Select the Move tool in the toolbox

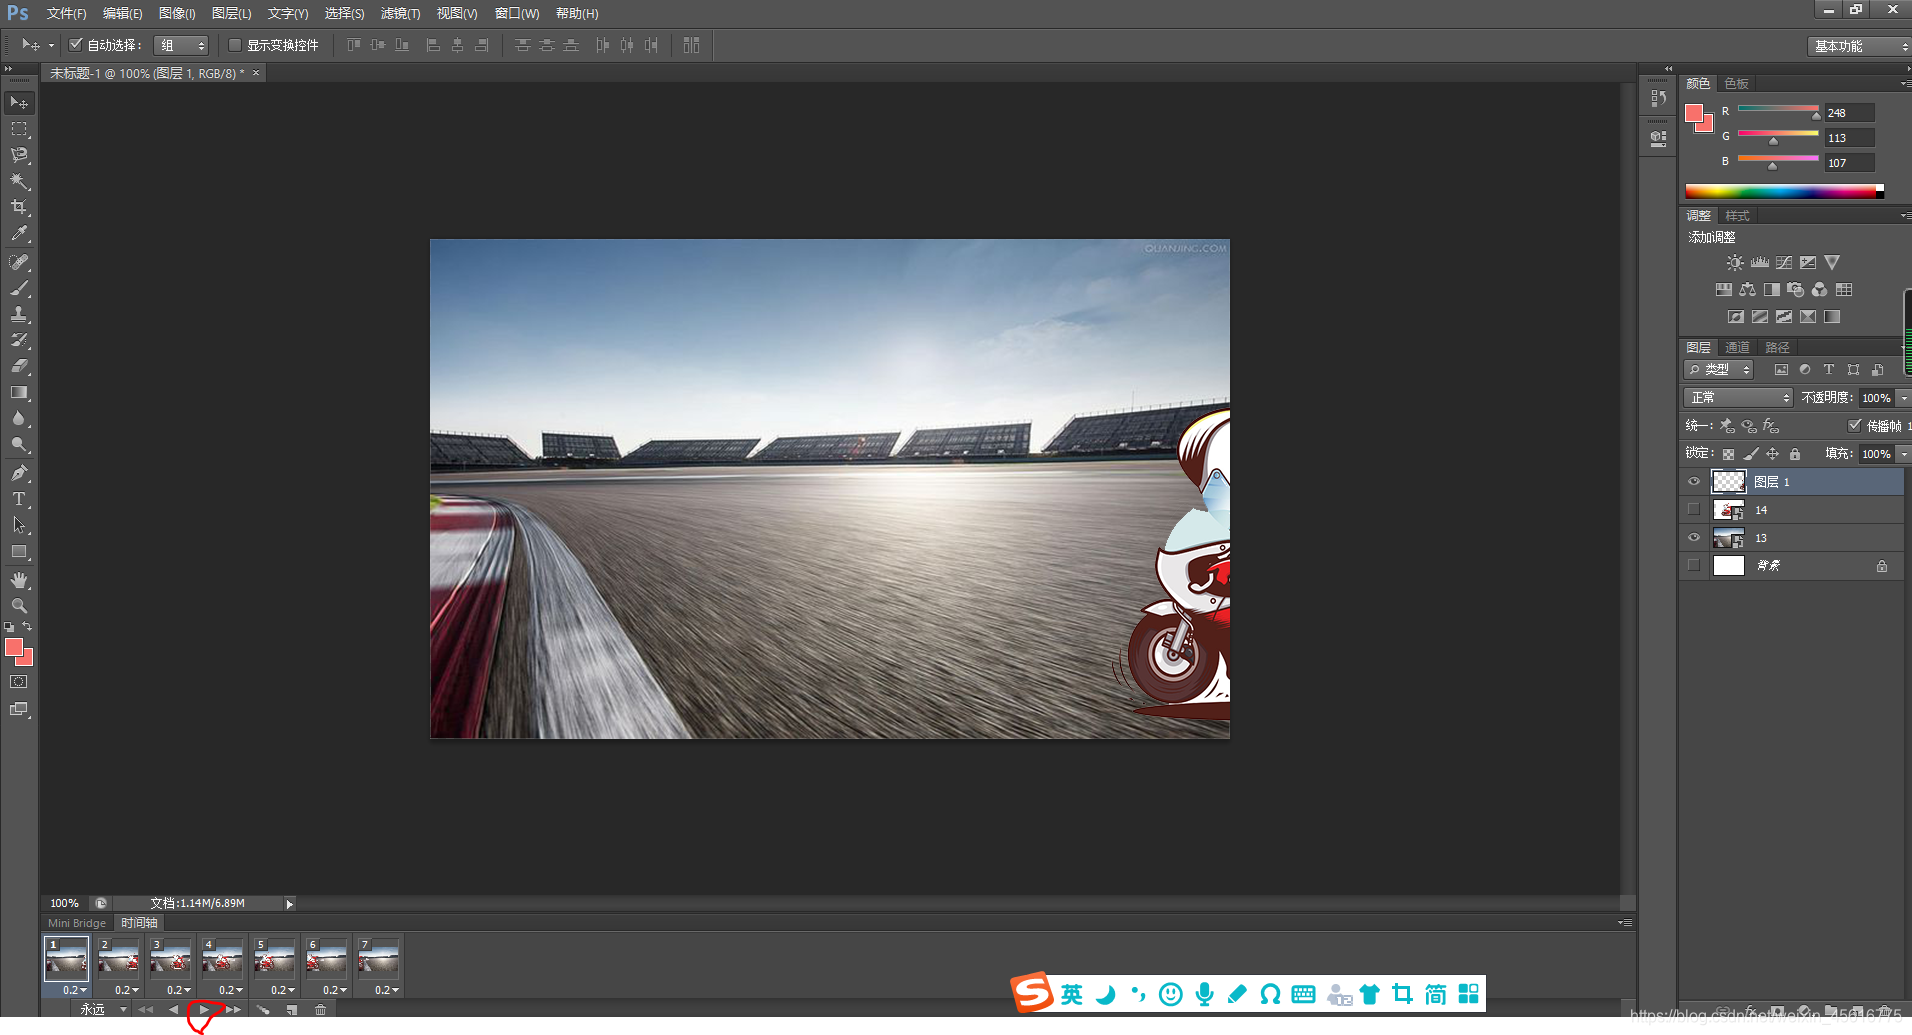(x=19, y=103)
